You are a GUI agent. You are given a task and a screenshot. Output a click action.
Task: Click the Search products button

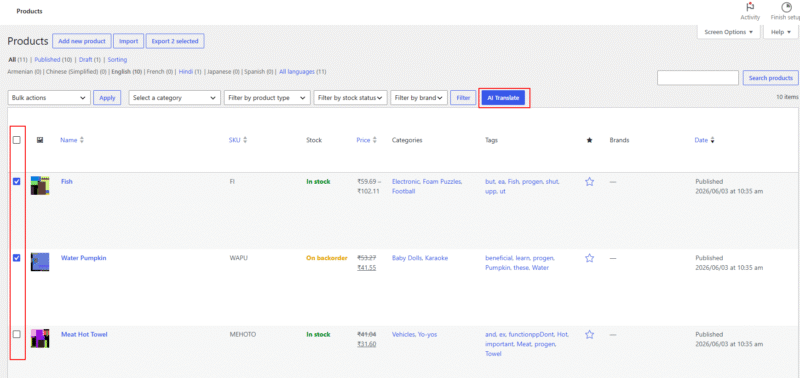[x=770, y=78]
